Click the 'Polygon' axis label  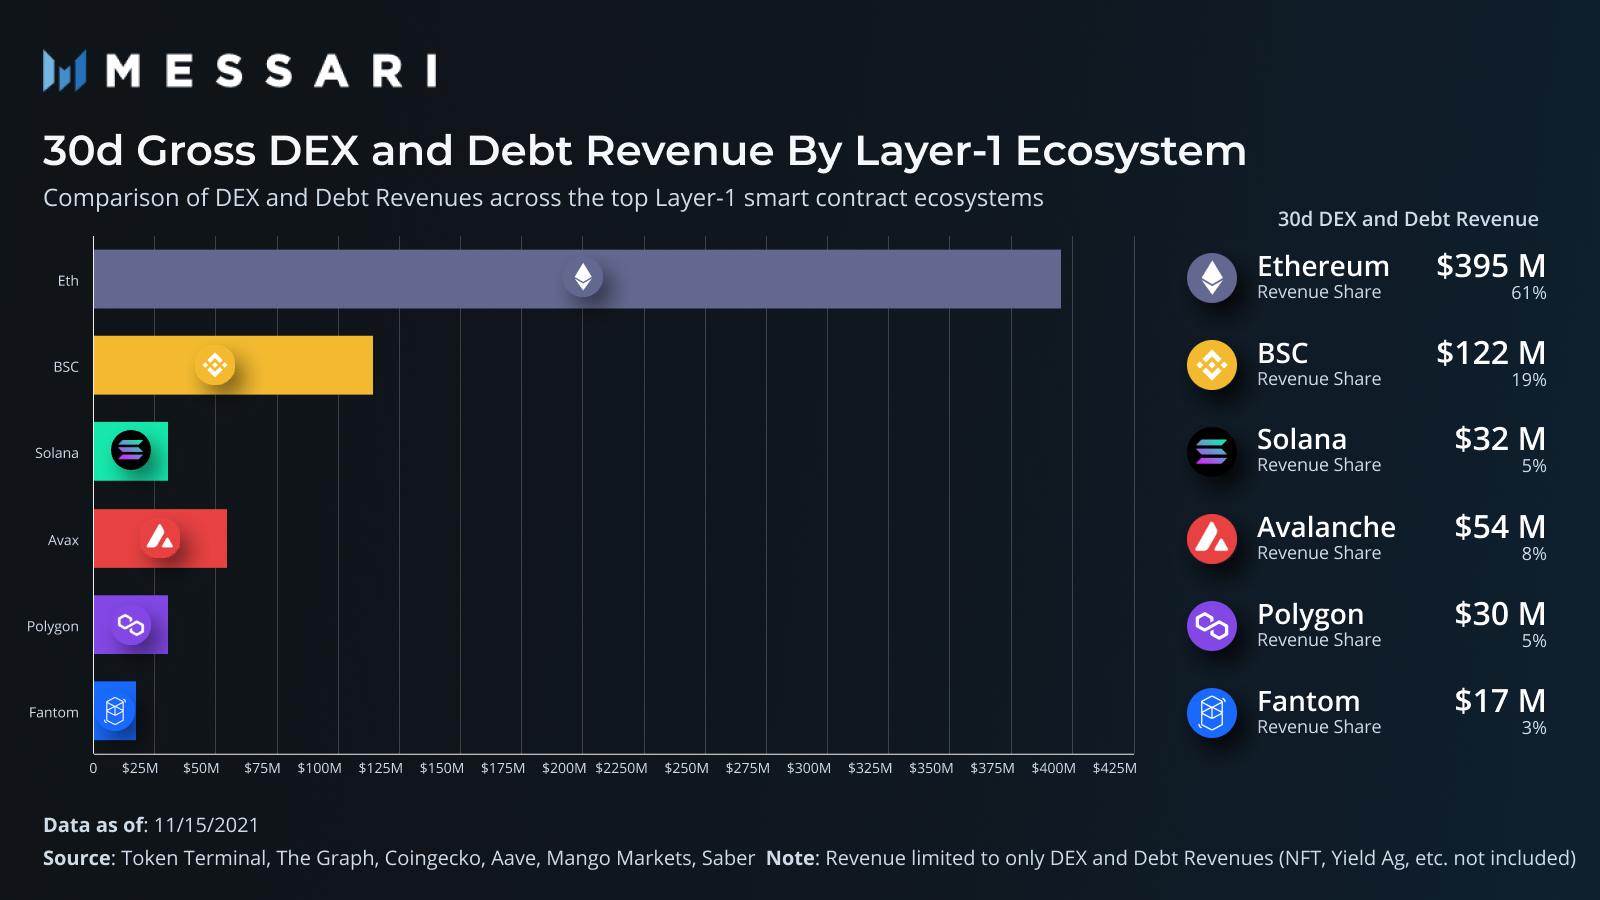tap(53, 627)
